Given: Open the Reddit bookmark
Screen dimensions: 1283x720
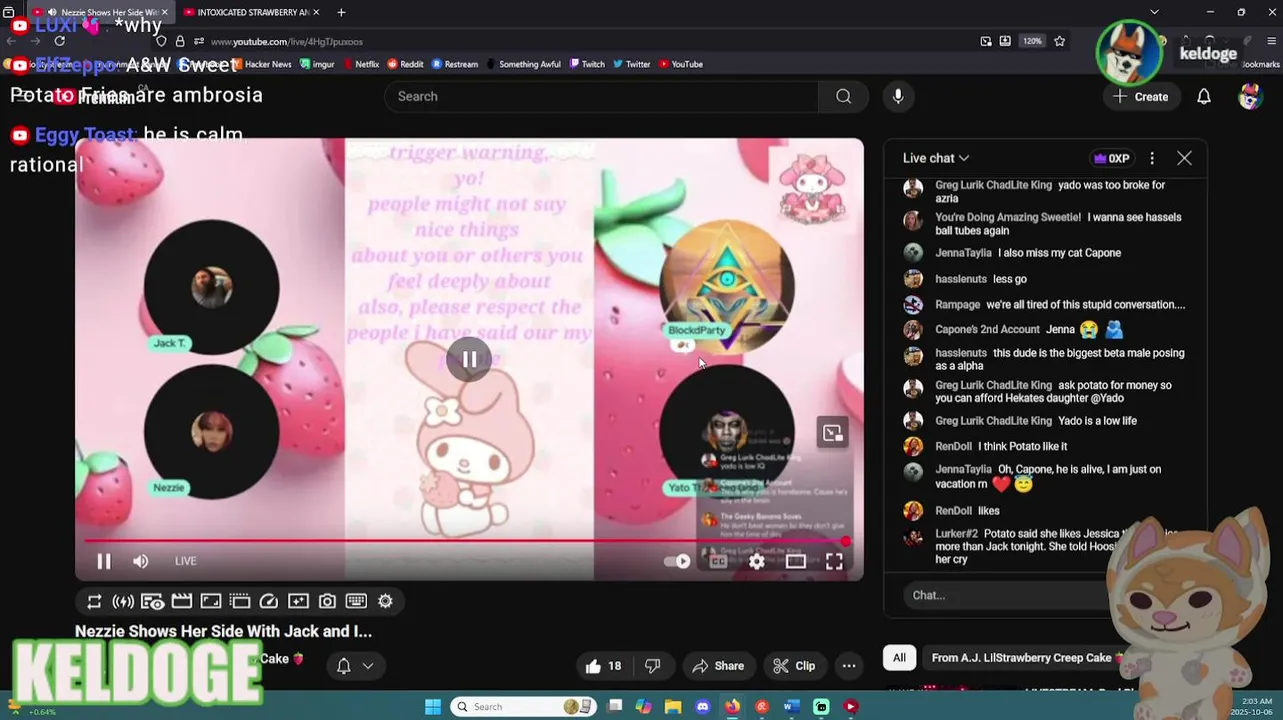Looking at the screenshot, I should coord(405,64).
